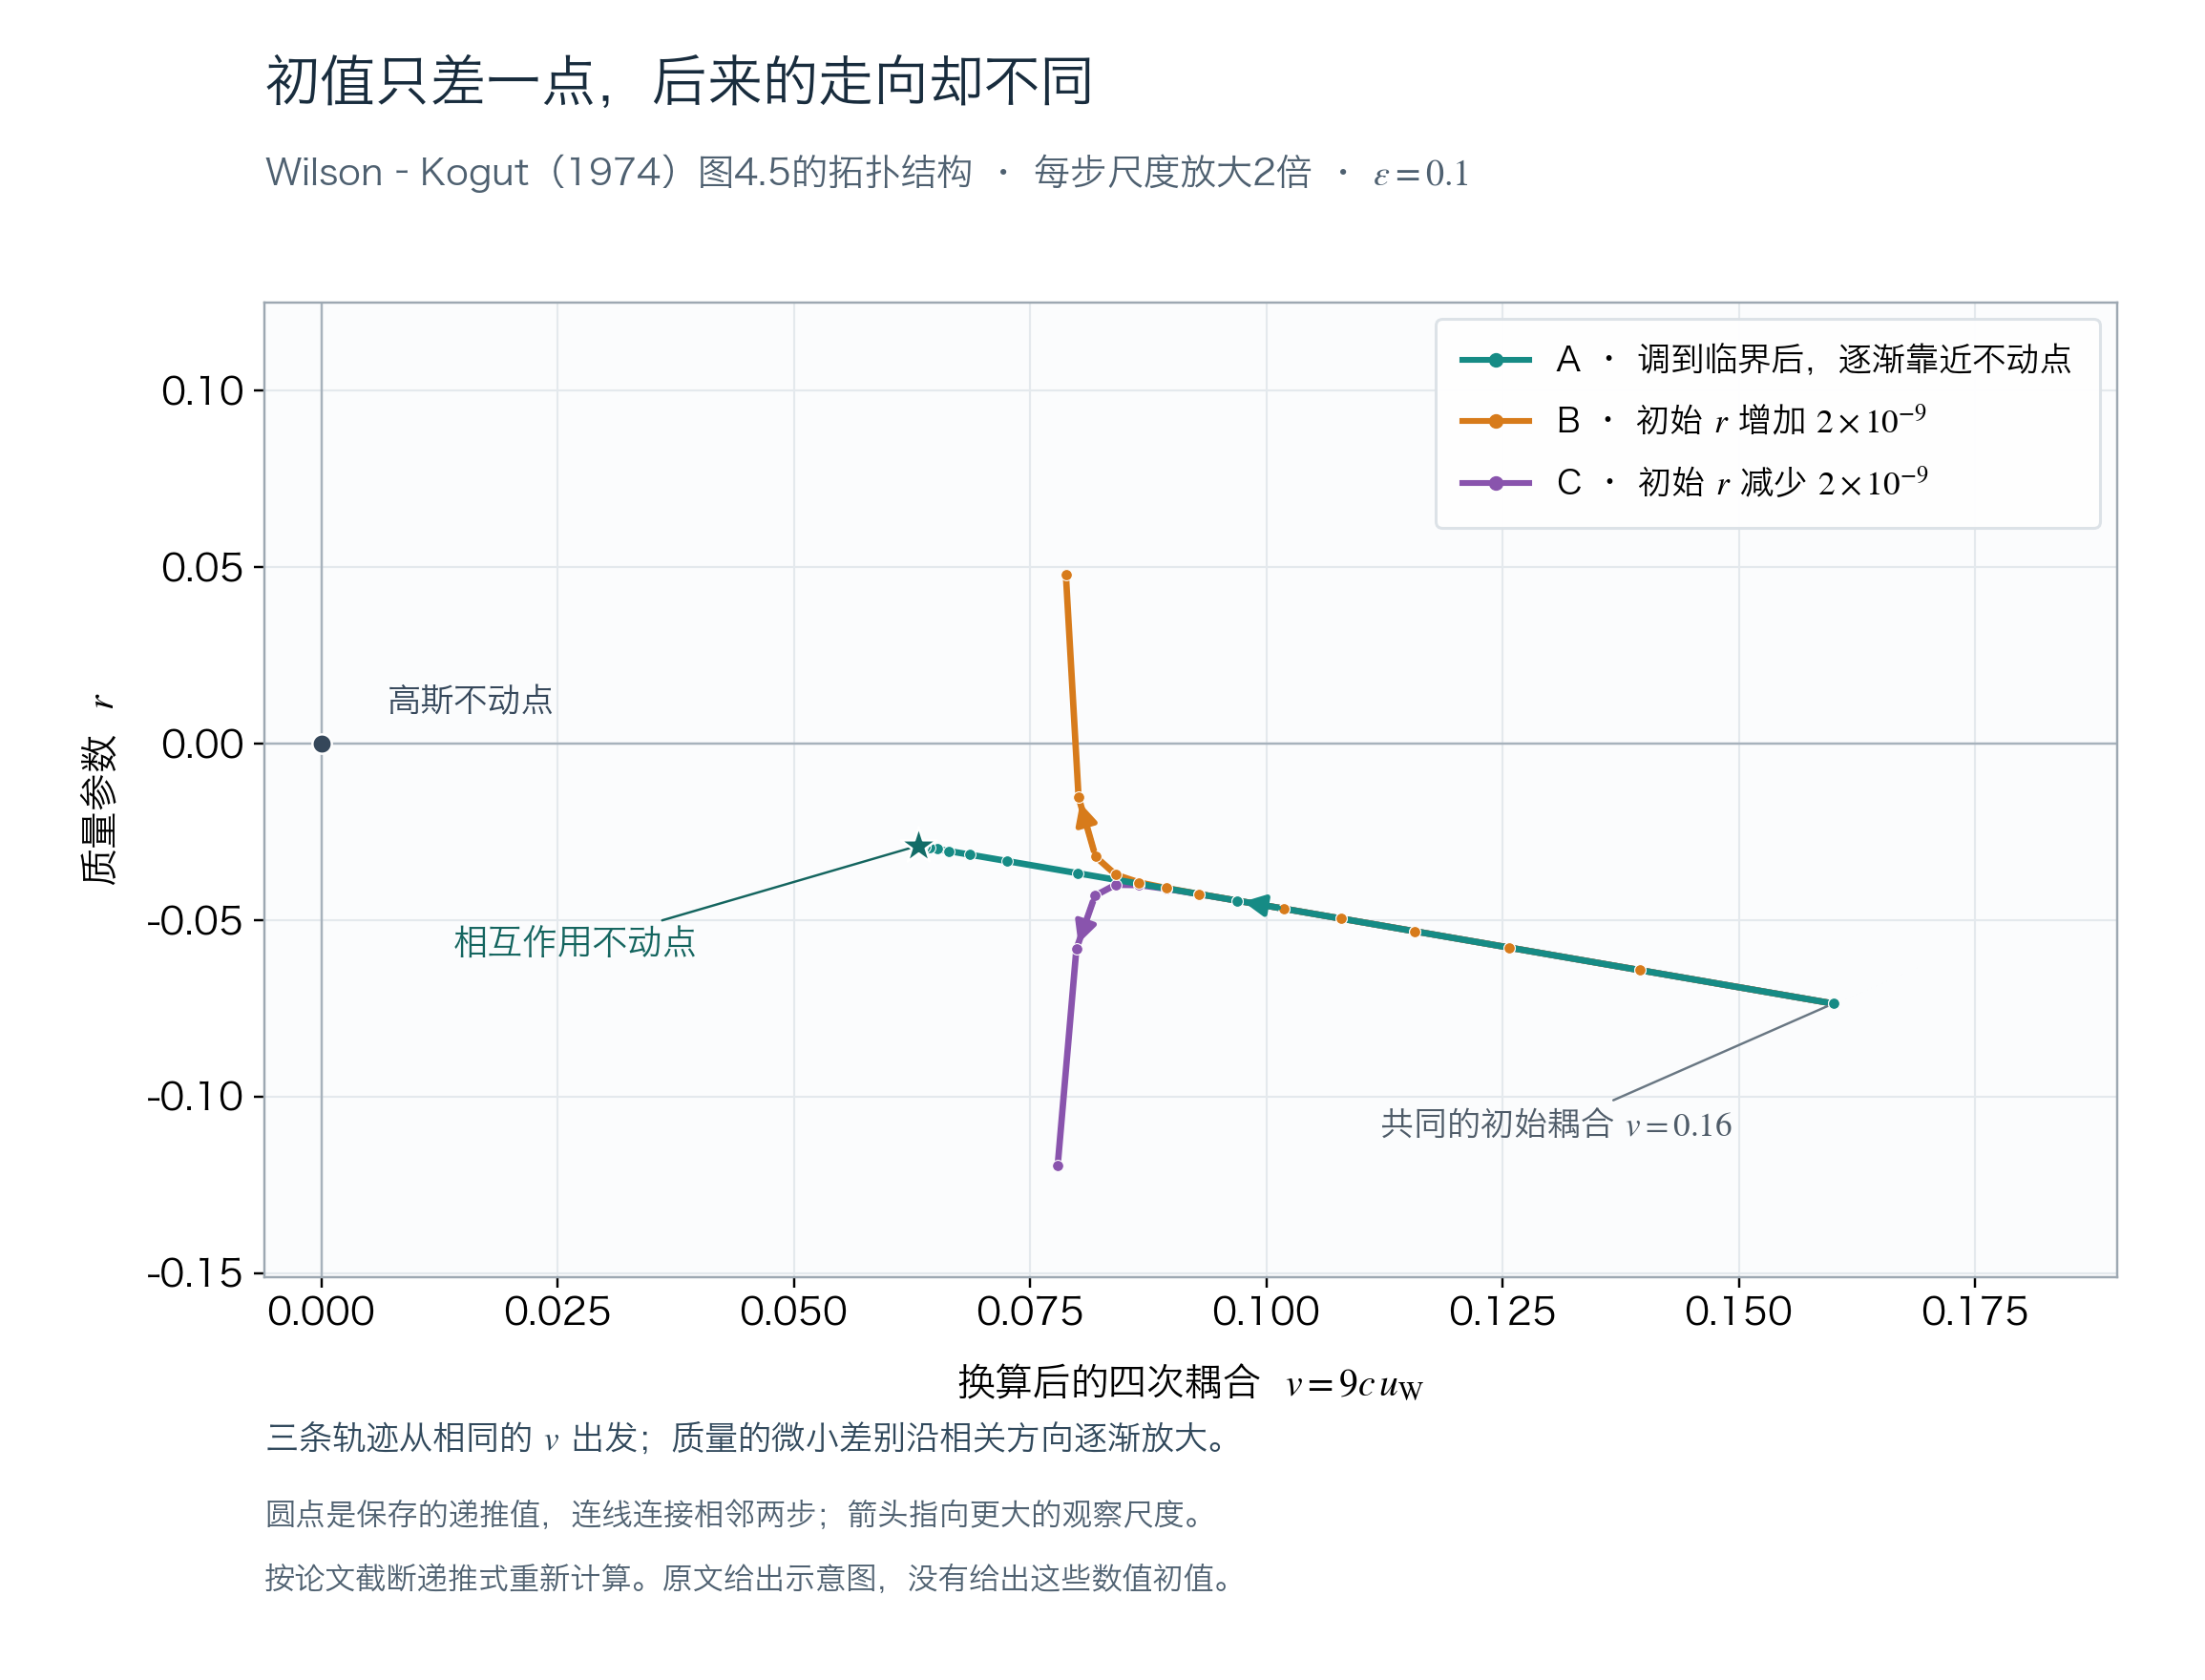The image size is (2205, 1680).
Task: Click the x-axis label '换算后的四次耦合 v=9cu_W'
Action: pos(1190,1383)
